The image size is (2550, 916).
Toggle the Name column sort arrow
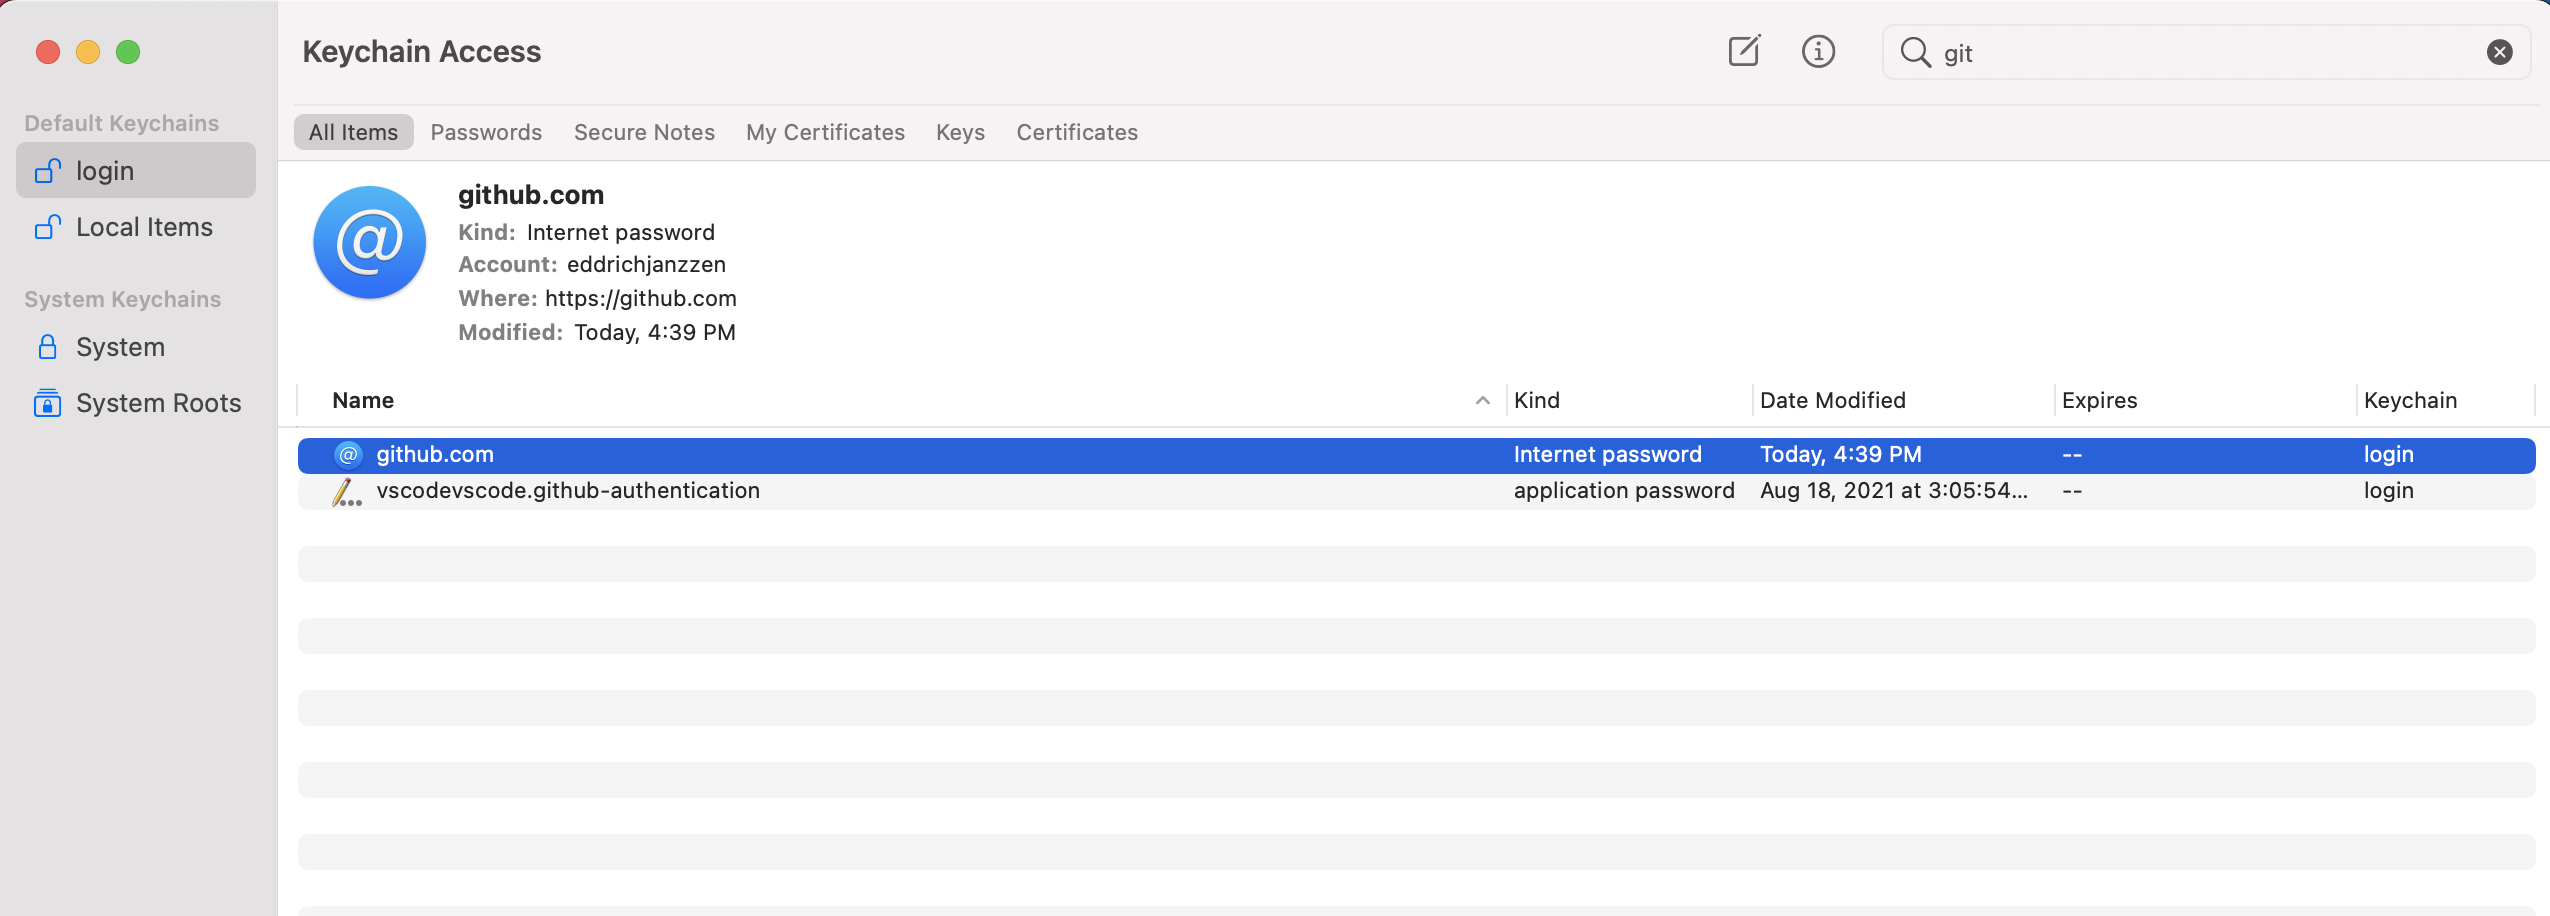point(1482,400)
